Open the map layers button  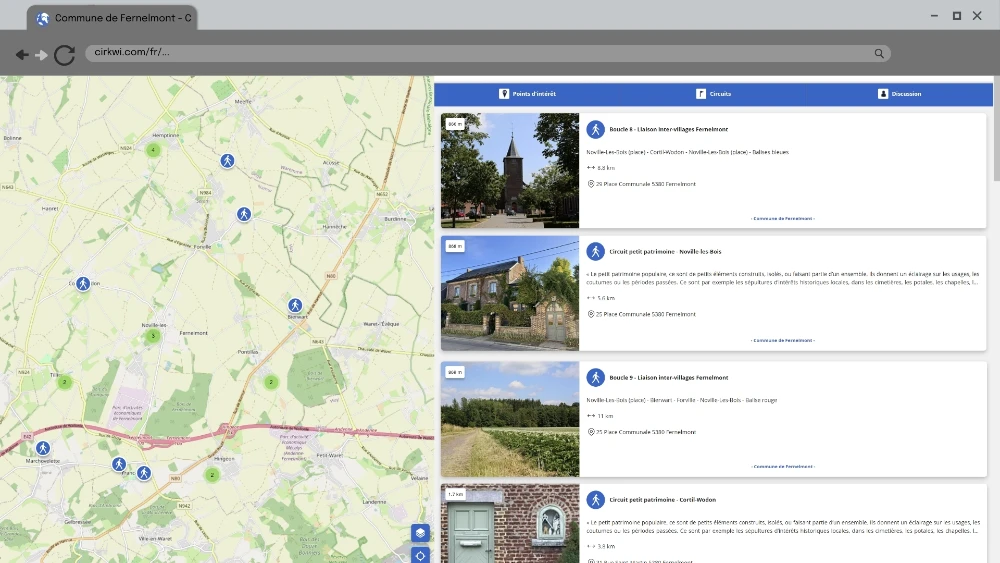click(x=420, y=532)
